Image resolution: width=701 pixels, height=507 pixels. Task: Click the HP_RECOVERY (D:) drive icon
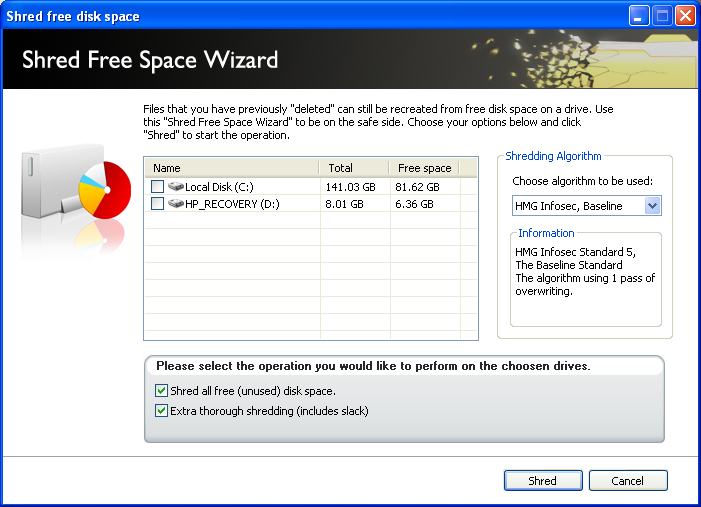(x=176, y=203)
